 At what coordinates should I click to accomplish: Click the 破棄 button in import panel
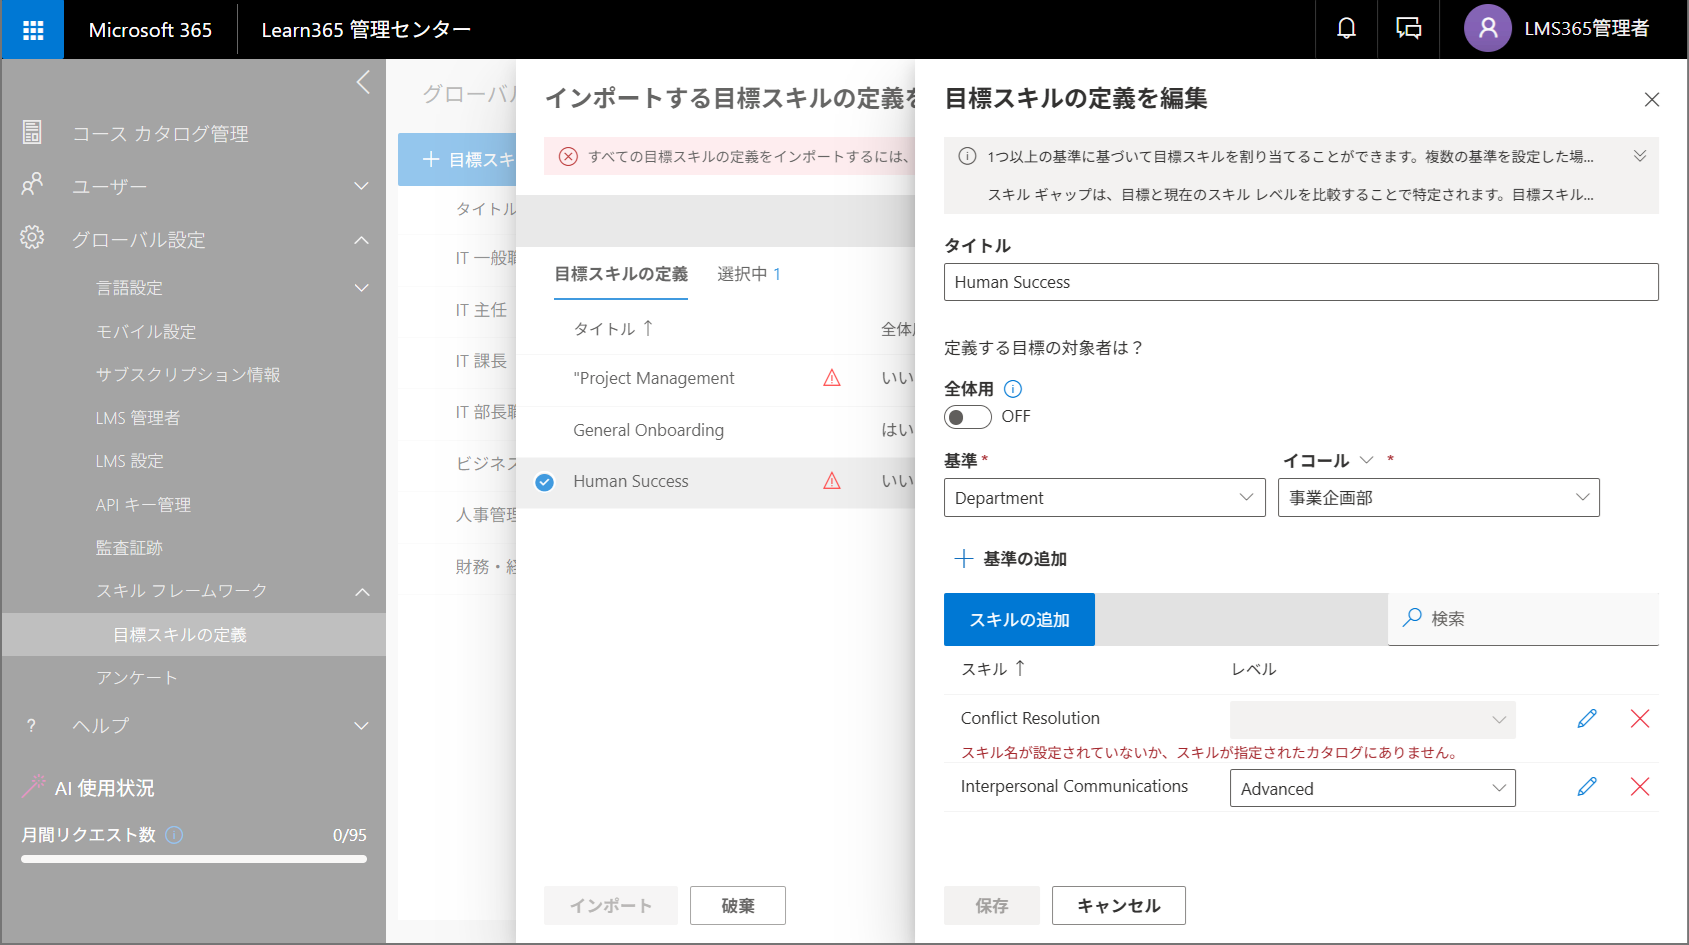[738, 905]
